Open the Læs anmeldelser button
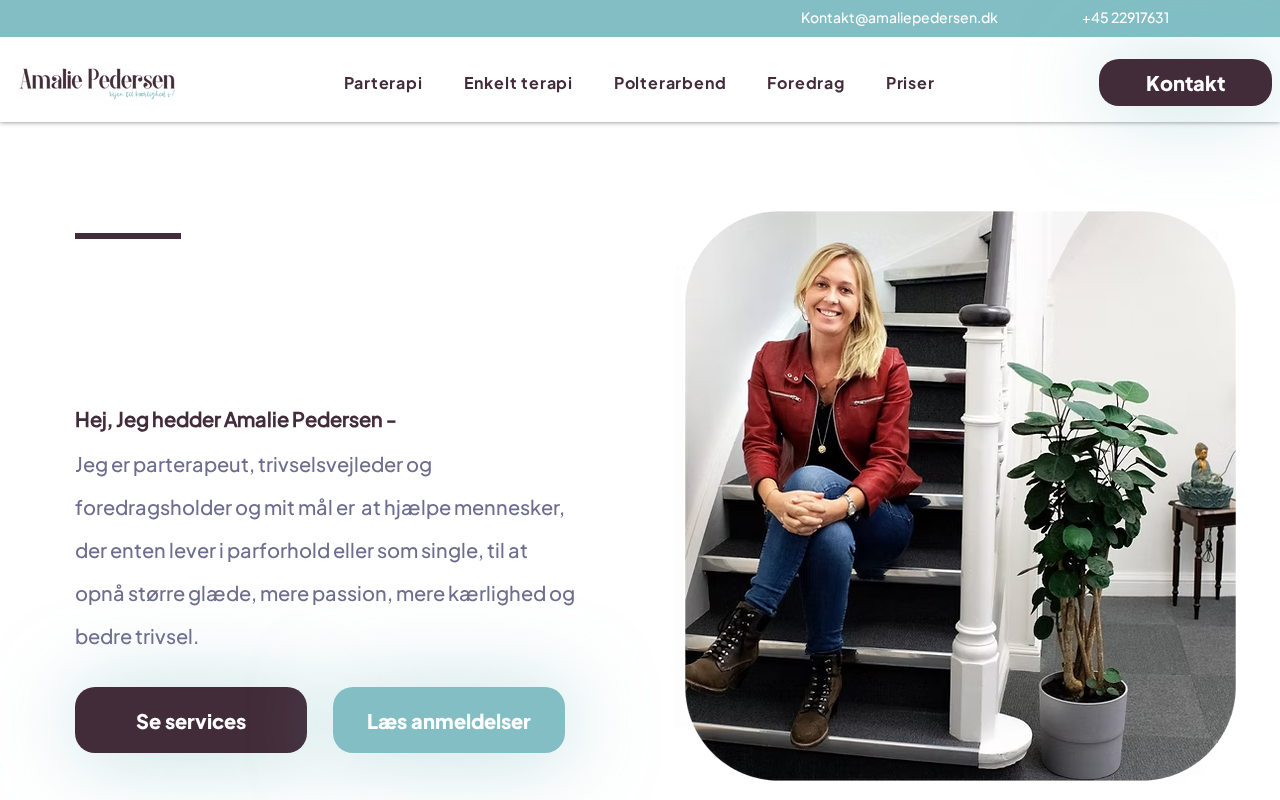The width and height of the screenshot is (1280, 800). click(449, 720)
